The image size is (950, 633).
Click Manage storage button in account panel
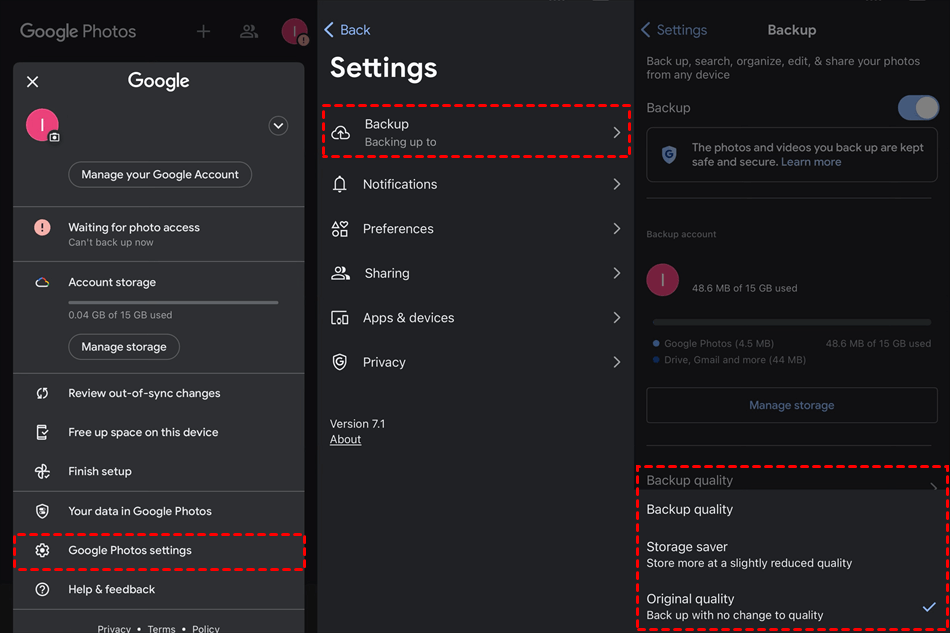tap(124, 347)
